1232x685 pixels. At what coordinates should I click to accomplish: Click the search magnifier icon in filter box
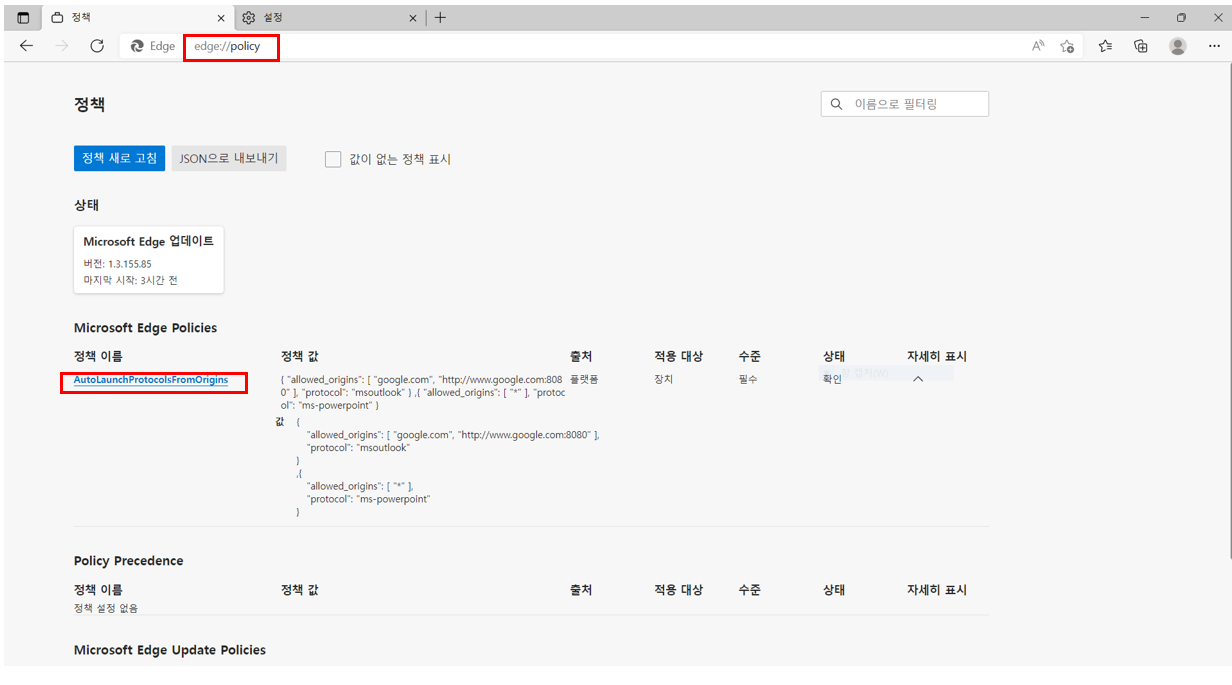tap(837, 104)
